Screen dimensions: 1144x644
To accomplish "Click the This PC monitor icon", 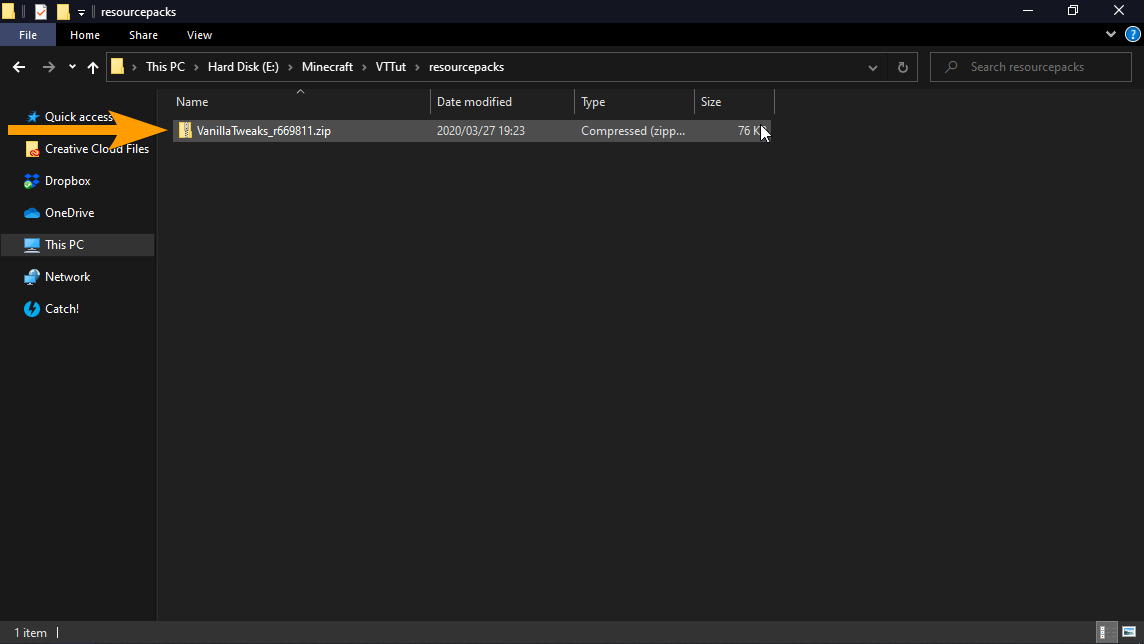I will point(31,245).
